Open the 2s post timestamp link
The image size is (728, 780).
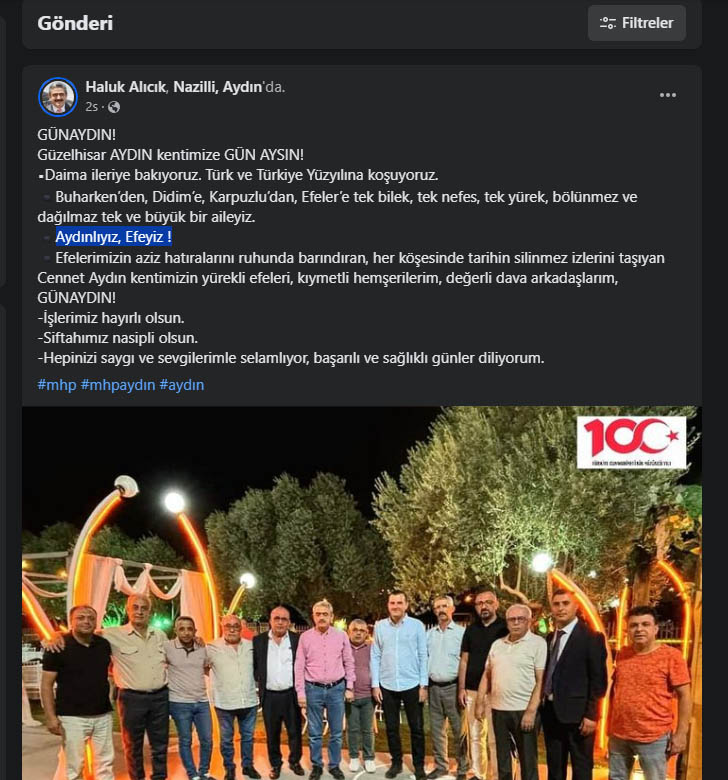coord(91,107)
